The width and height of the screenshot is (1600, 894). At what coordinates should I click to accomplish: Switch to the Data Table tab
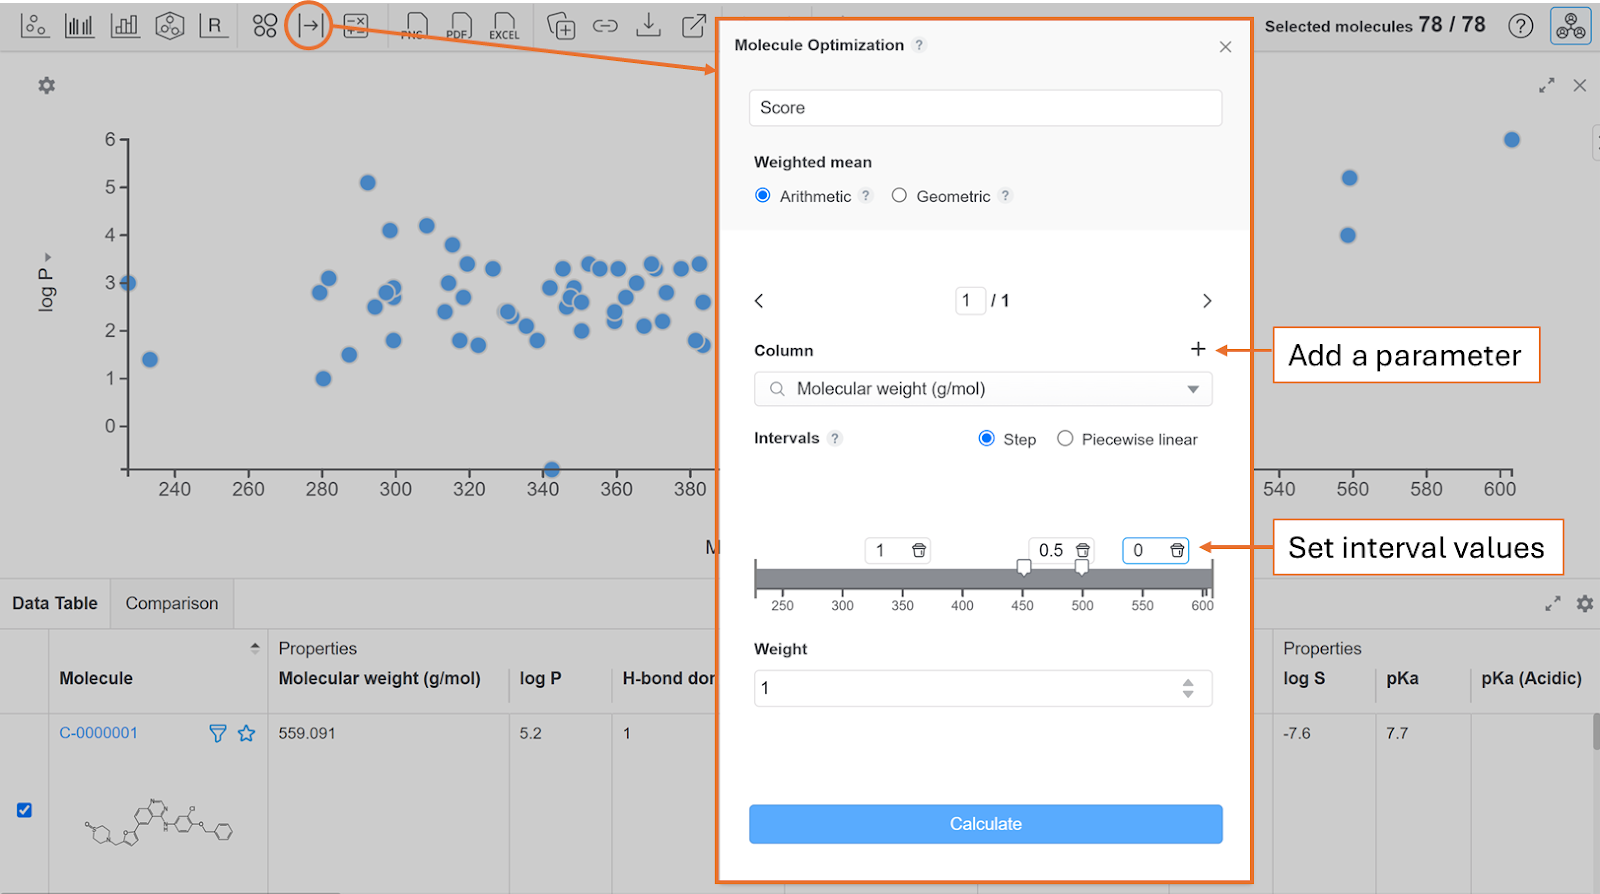click(x=55, y=604)
